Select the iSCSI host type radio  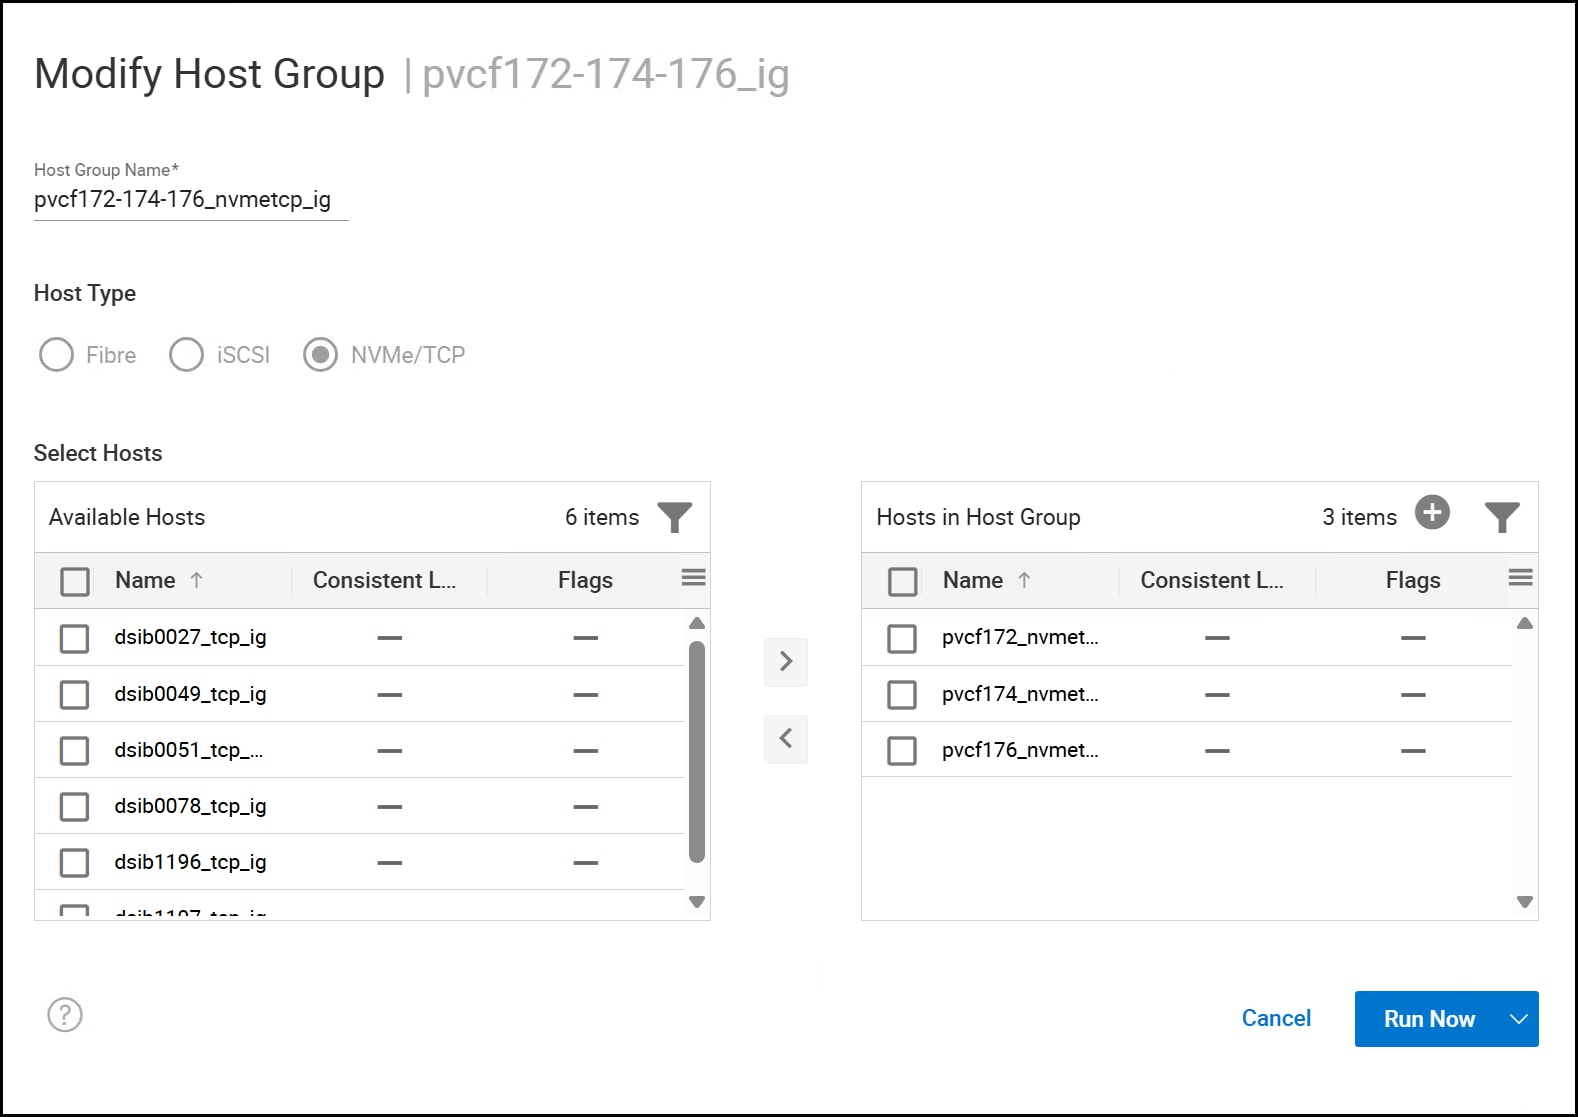click(x=186, y=354)
